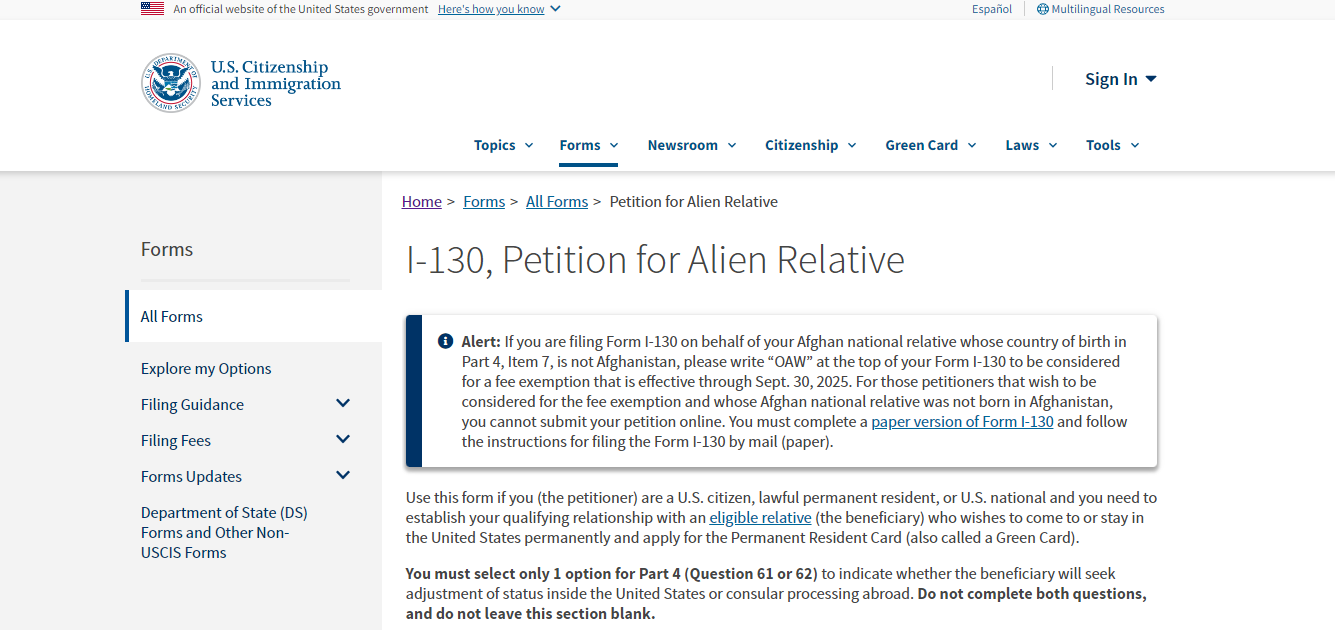Select Explore my Options in sidebar
Viewport: 1335px width, 630px height.
(206, 368)
